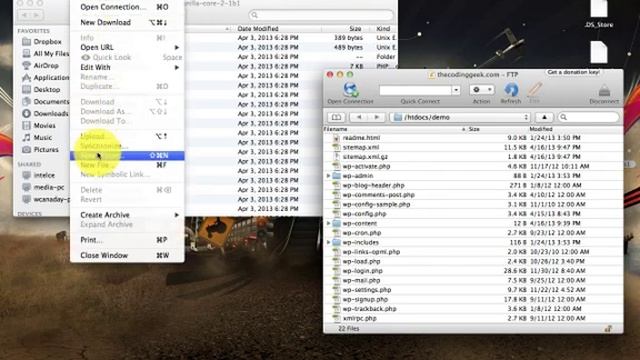Open the Edit With submenu
640x360 pixels.
tap(127, 67)
